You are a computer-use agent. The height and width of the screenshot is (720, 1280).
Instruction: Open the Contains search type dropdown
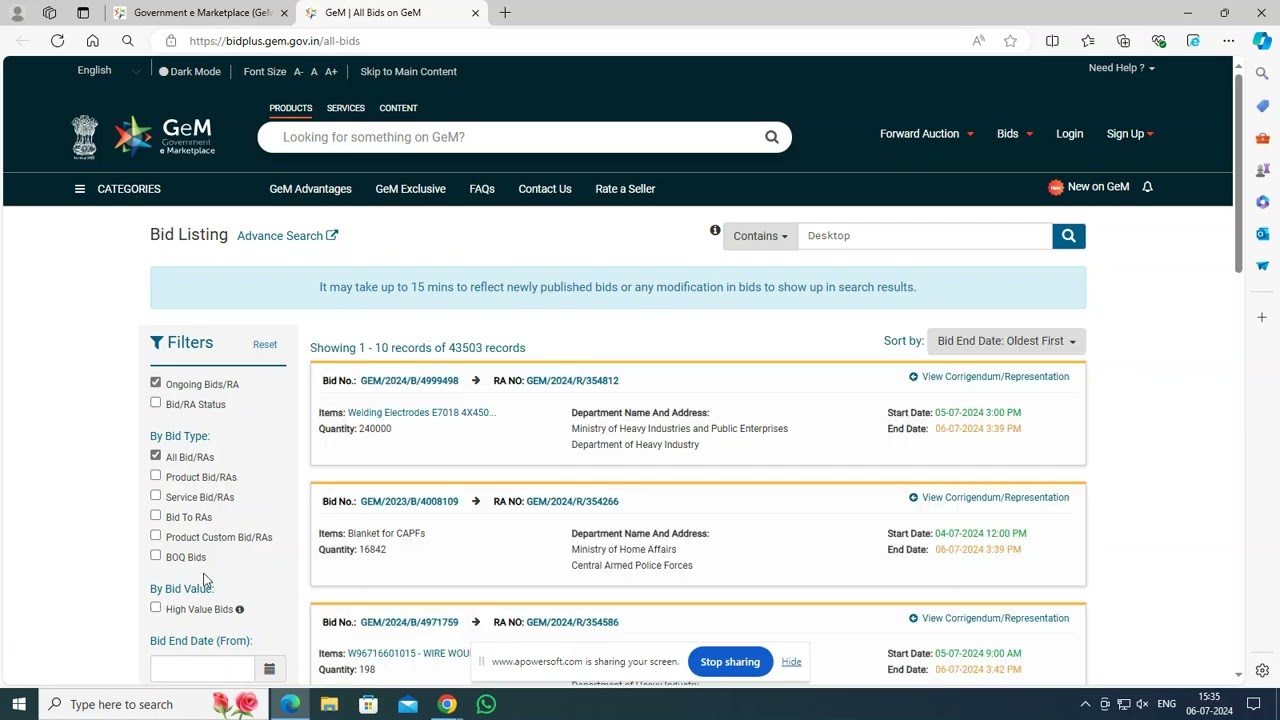coord(760,236)
